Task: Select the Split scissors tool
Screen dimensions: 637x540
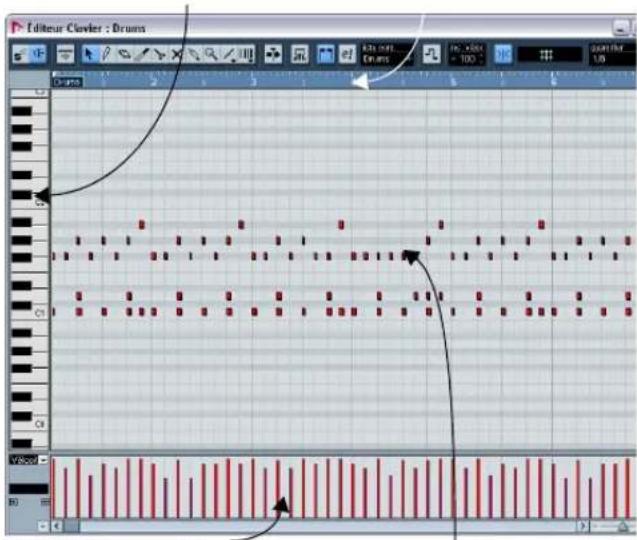Action: coord(160,54)
